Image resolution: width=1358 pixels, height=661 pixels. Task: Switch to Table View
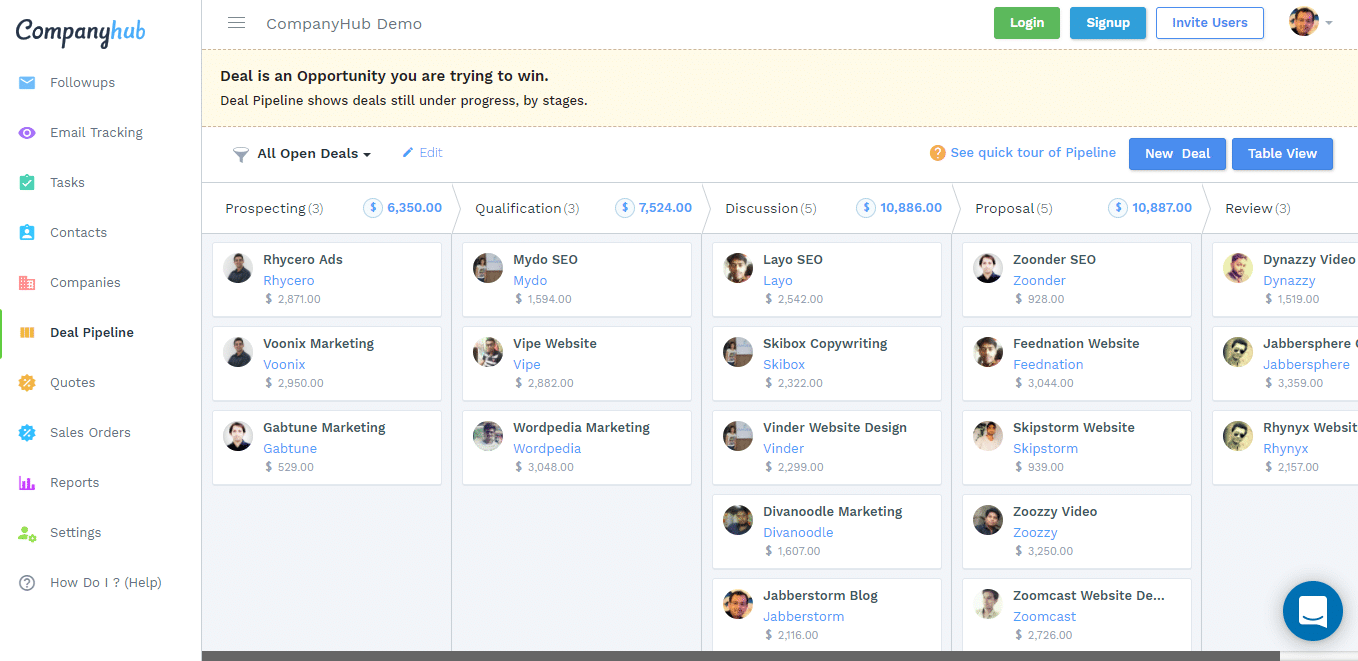click(x=1282, y=154)
